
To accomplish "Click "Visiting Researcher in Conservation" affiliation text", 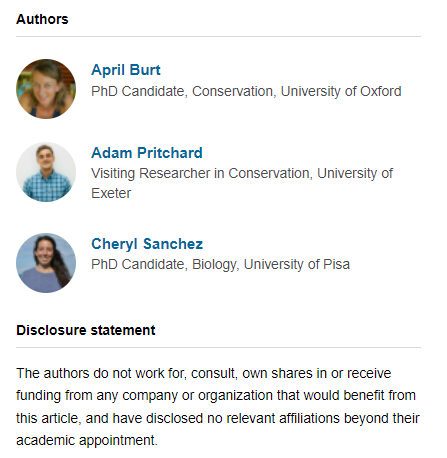I will pyautogui.click(x=202, y=173).
